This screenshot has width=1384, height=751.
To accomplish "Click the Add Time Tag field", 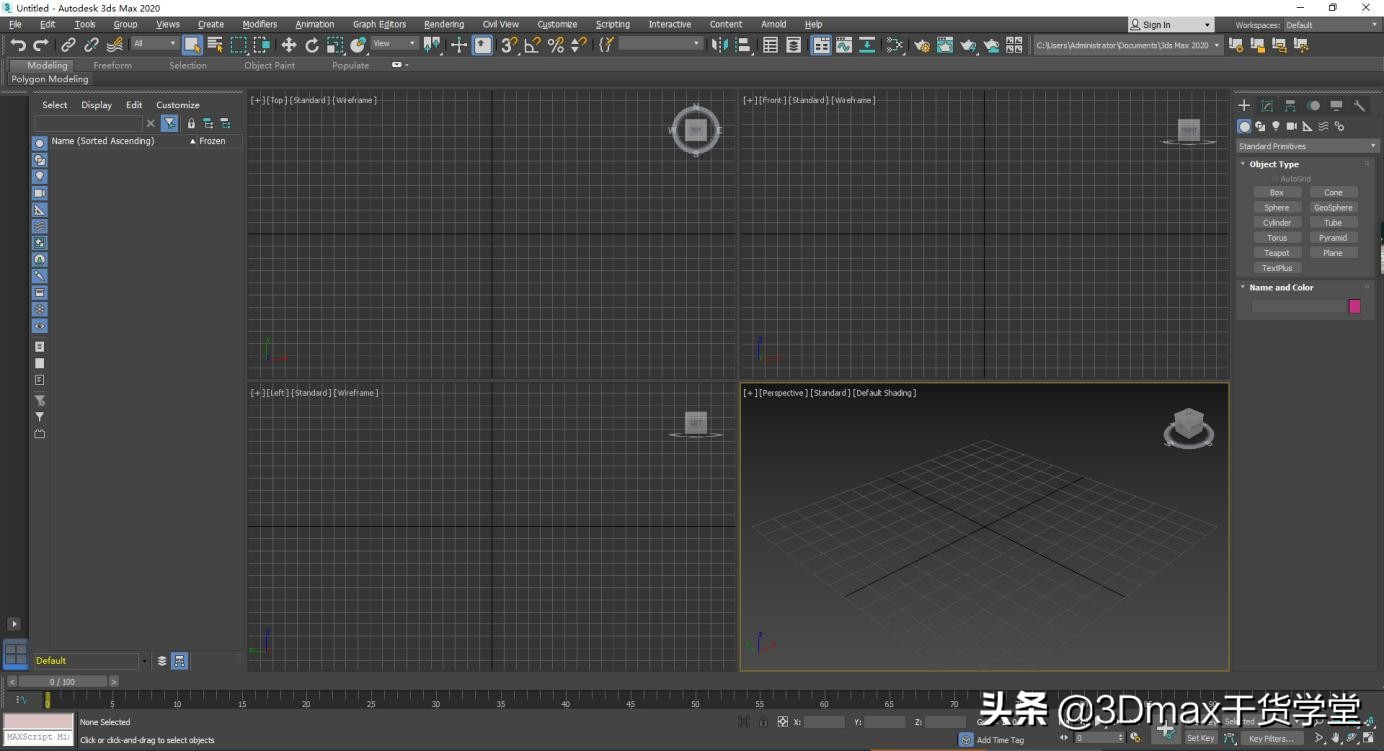I will [x=1000, y=739].
